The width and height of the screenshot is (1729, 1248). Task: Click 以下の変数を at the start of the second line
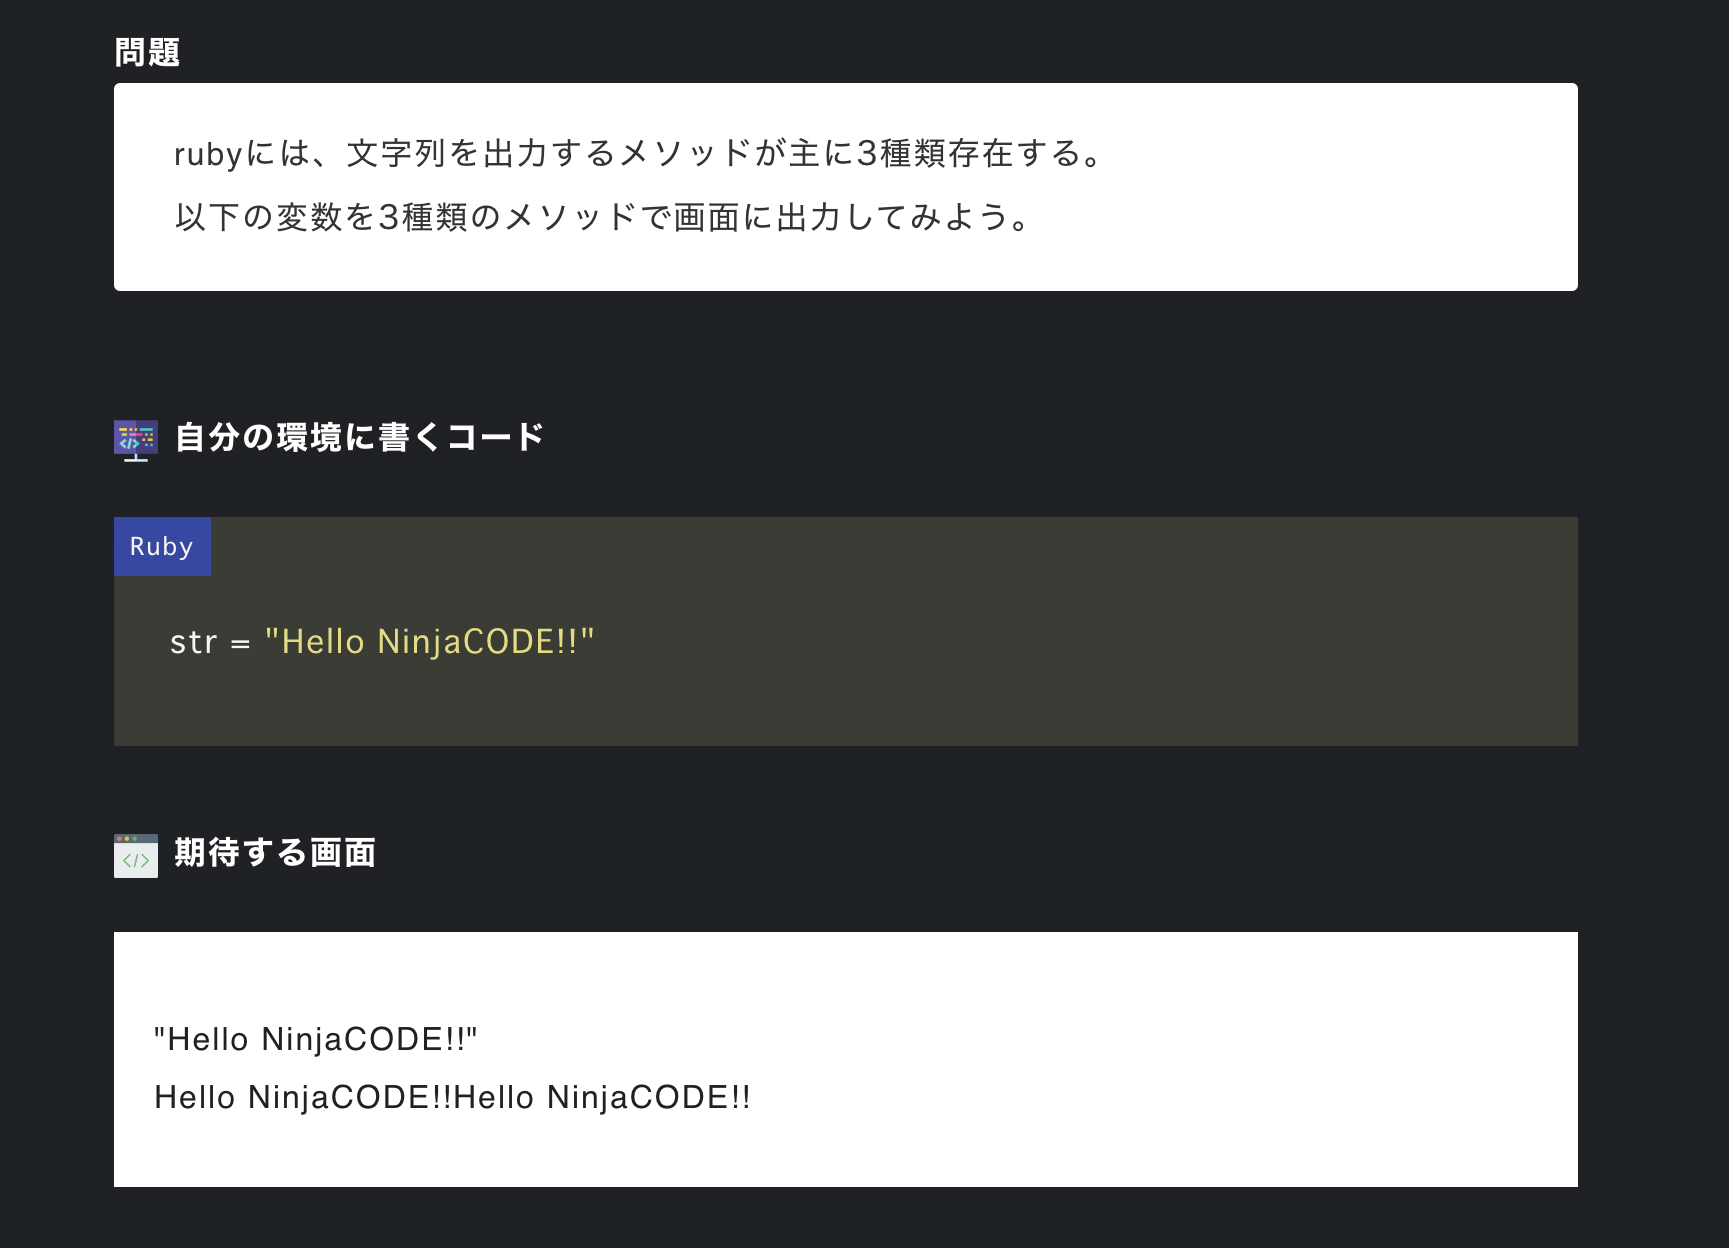275,217
